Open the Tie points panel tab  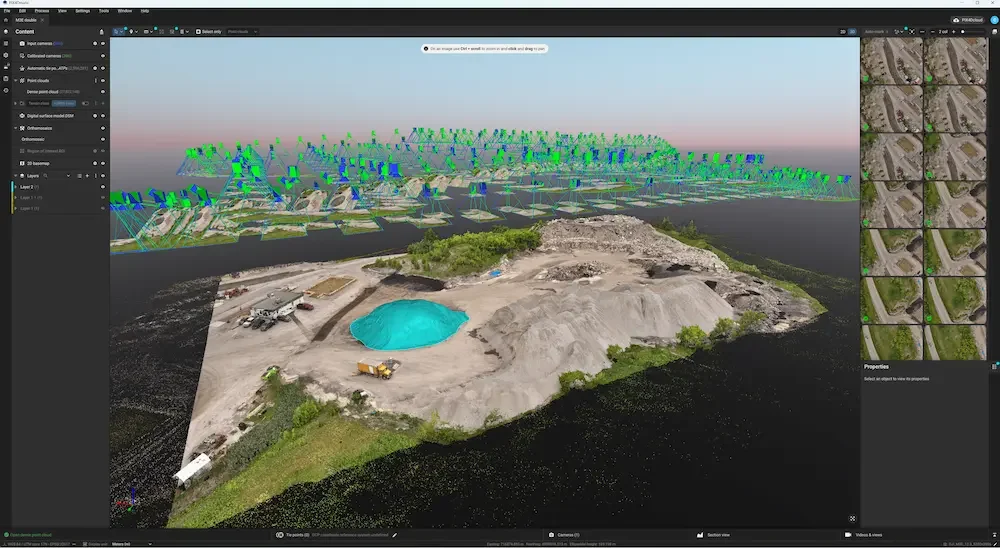point(293,535)
